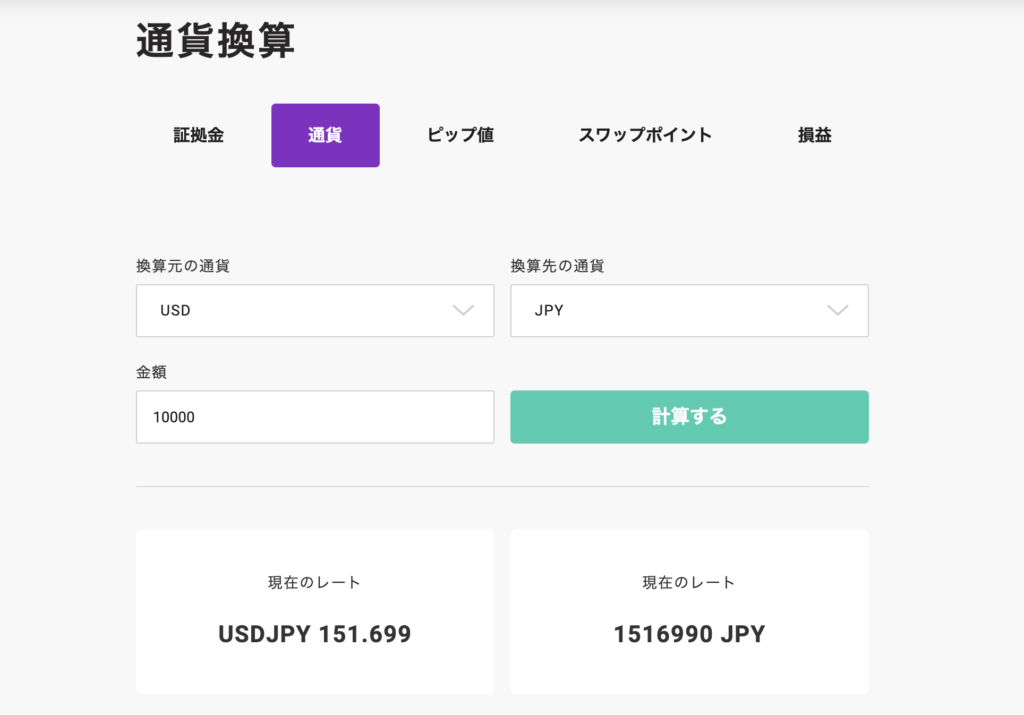Click the 換算先の通貨 label
This screenshot has width=1024, height=715.
(557, 266)
